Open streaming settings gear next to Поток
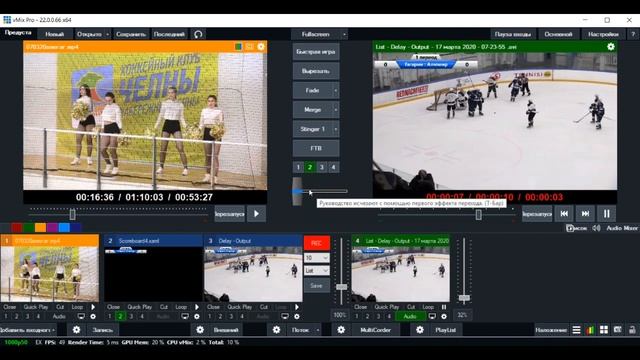This screenshot has height=360, width=640. 277,330
